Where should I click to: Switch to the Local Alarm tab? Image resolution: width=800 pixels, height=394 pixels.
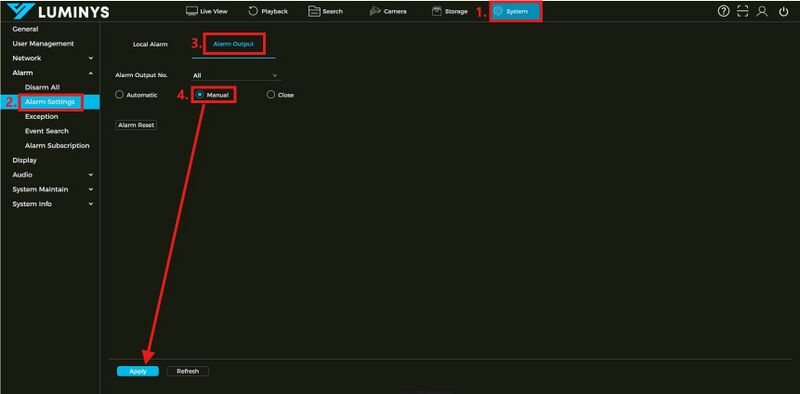150,44
